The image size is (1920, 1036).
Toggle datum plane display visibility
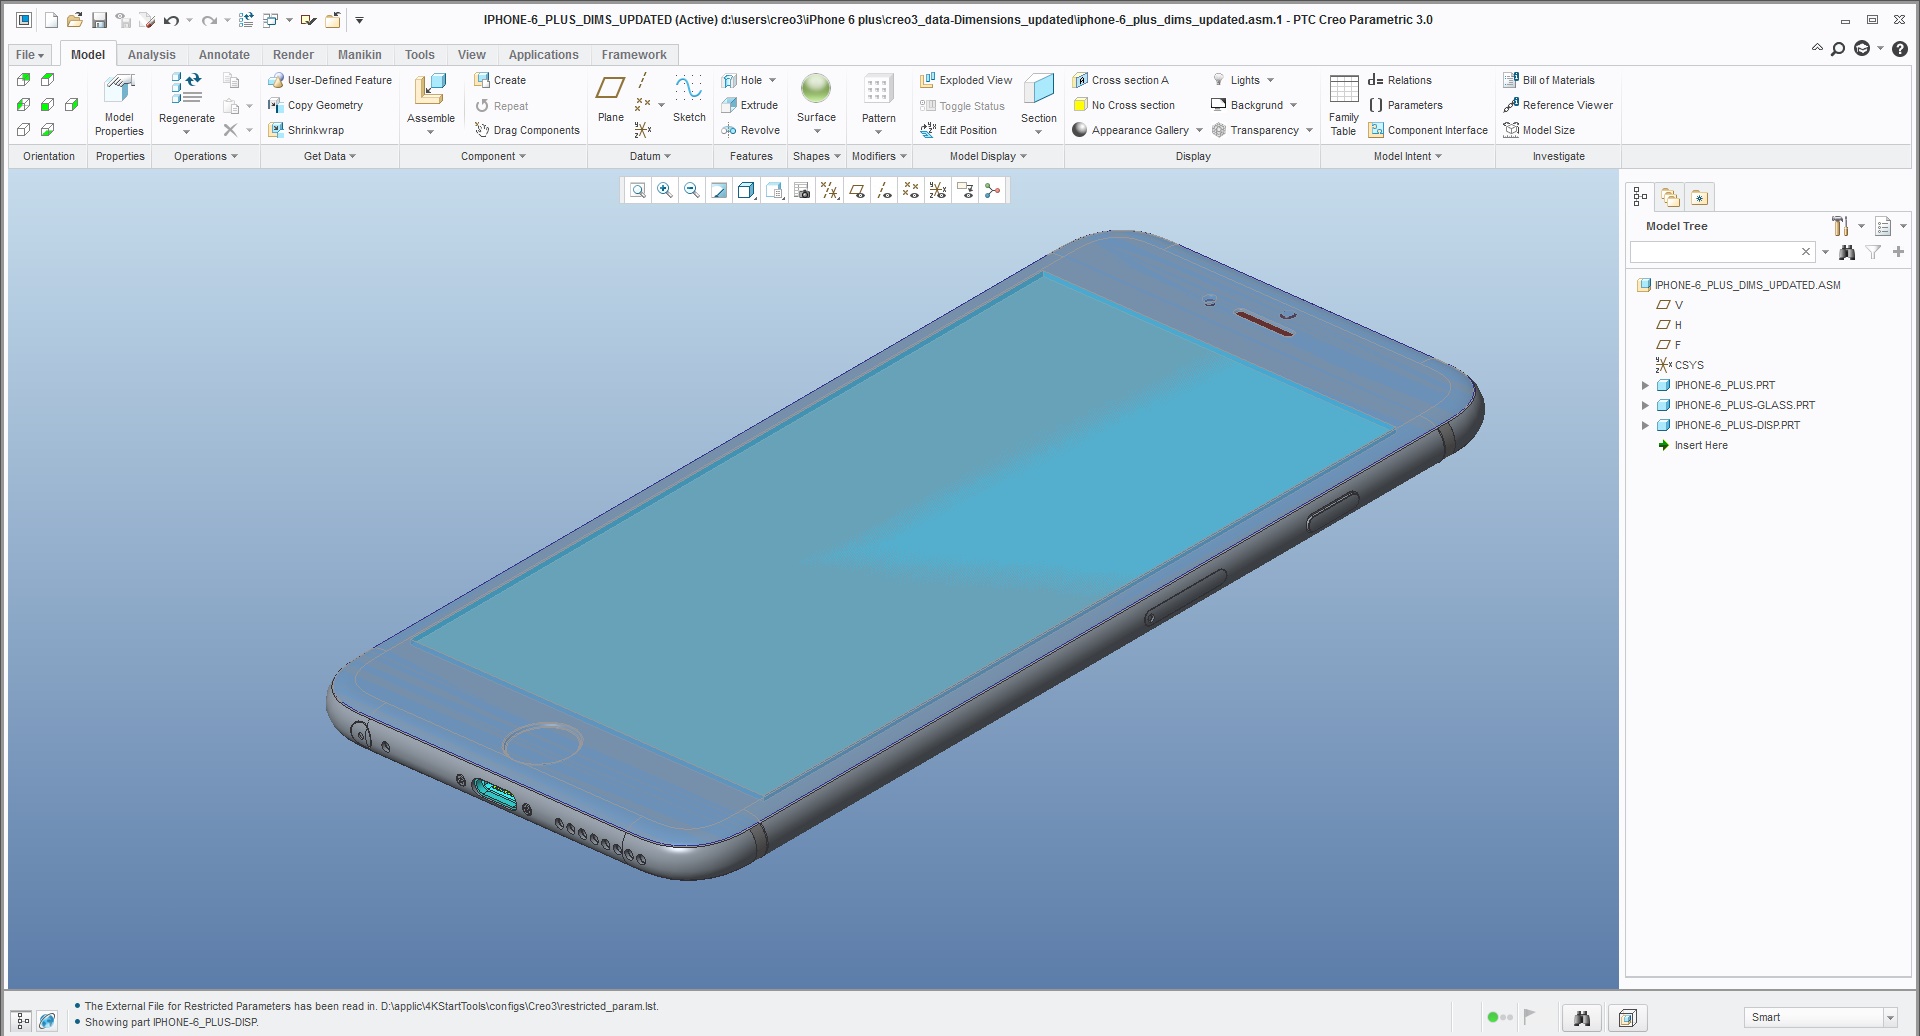click(856, 190)
